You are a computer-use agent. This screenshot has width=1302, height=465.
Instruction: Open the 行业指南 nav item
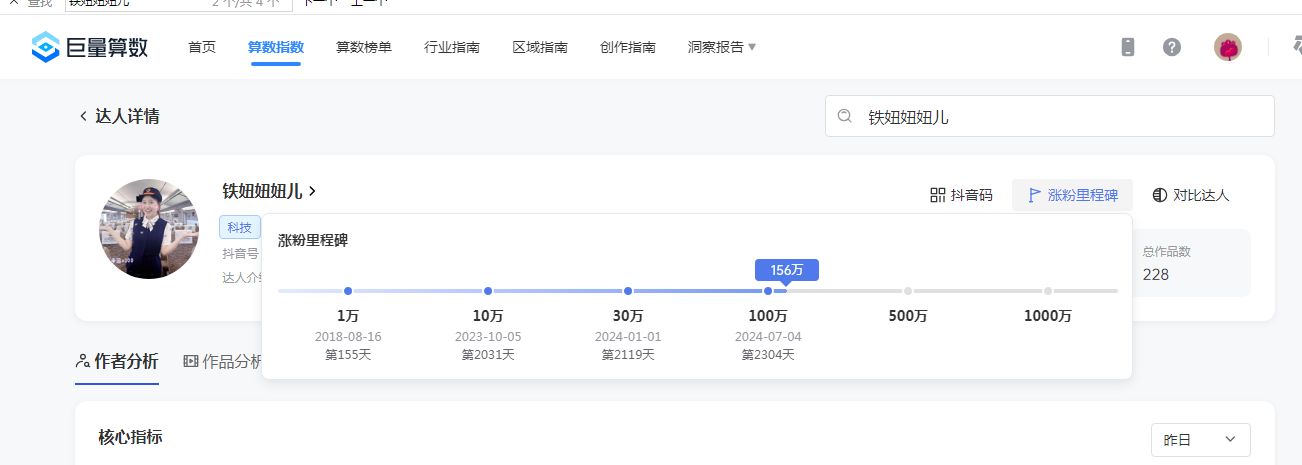coord(452,47)
